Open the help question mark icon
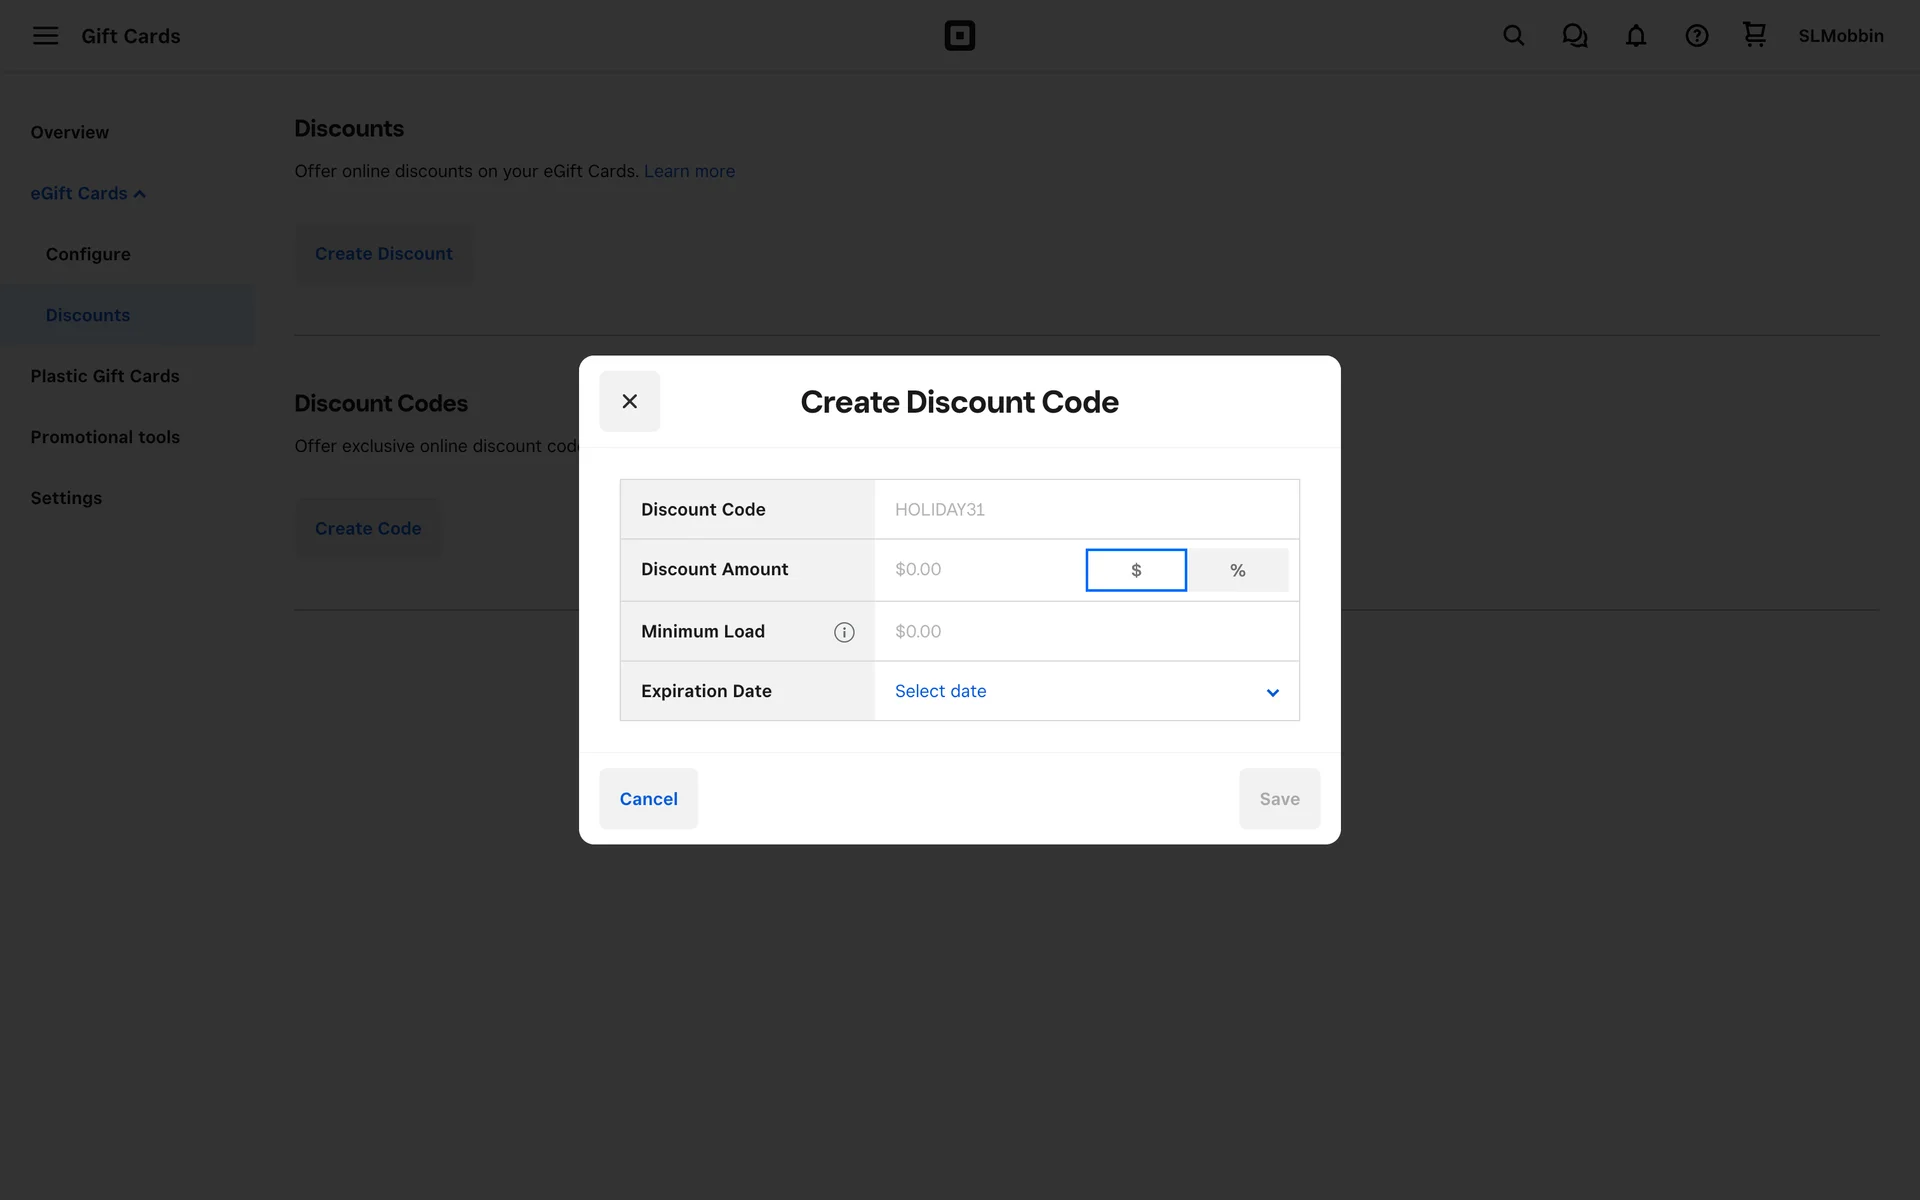This screenshot has width=1920, height=1200. tap(1696, 36)
